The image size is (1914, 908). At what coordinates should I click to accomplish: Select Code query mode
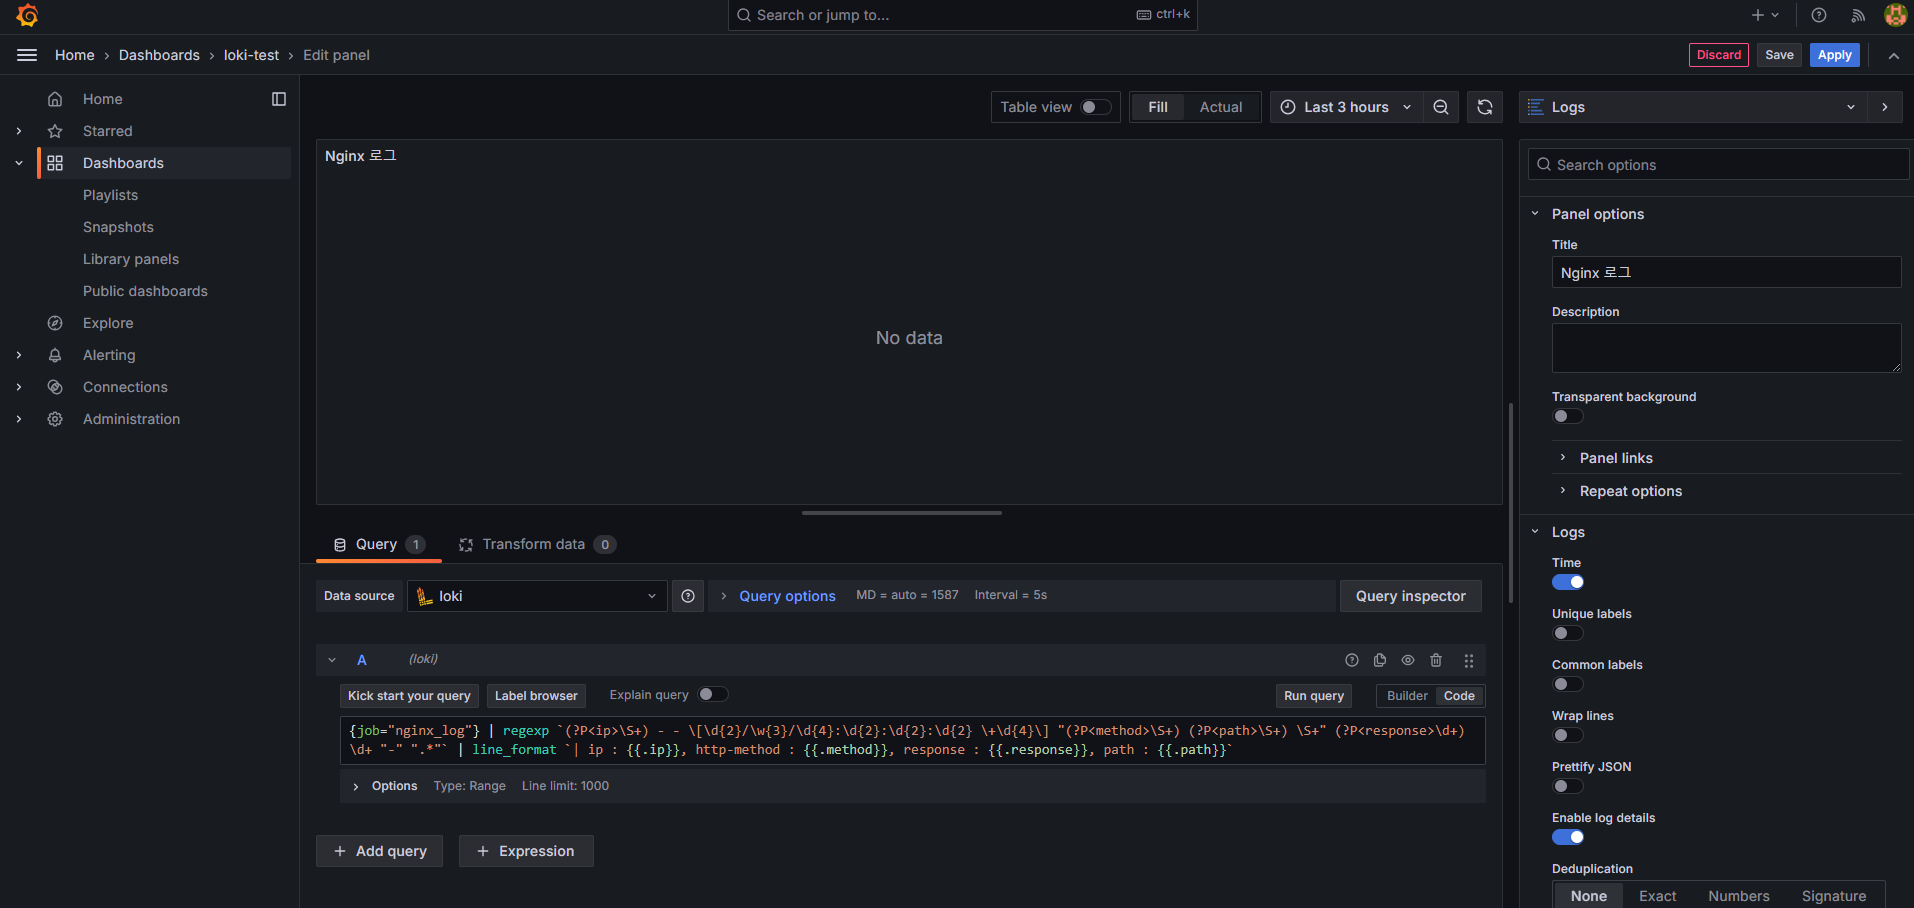pos(1459,696)
